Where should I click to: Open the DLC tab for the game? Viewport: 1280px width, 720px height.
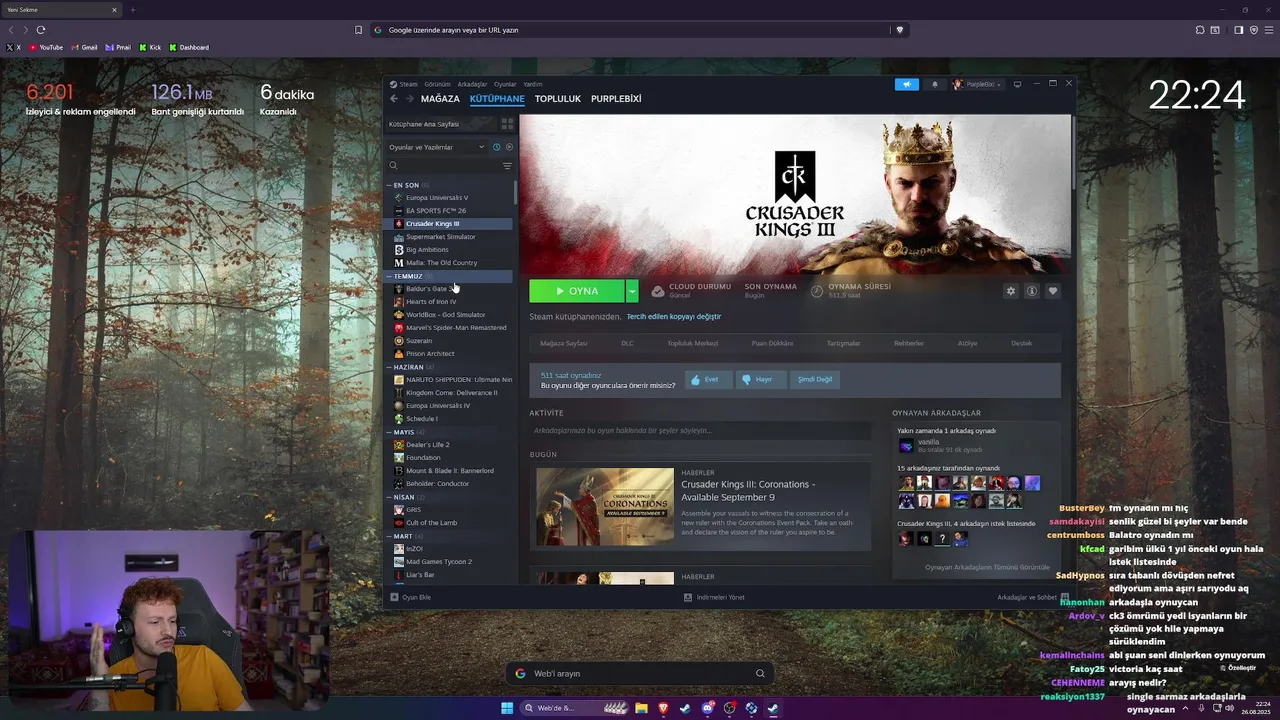pyautogui.click(x=627, y=343)
